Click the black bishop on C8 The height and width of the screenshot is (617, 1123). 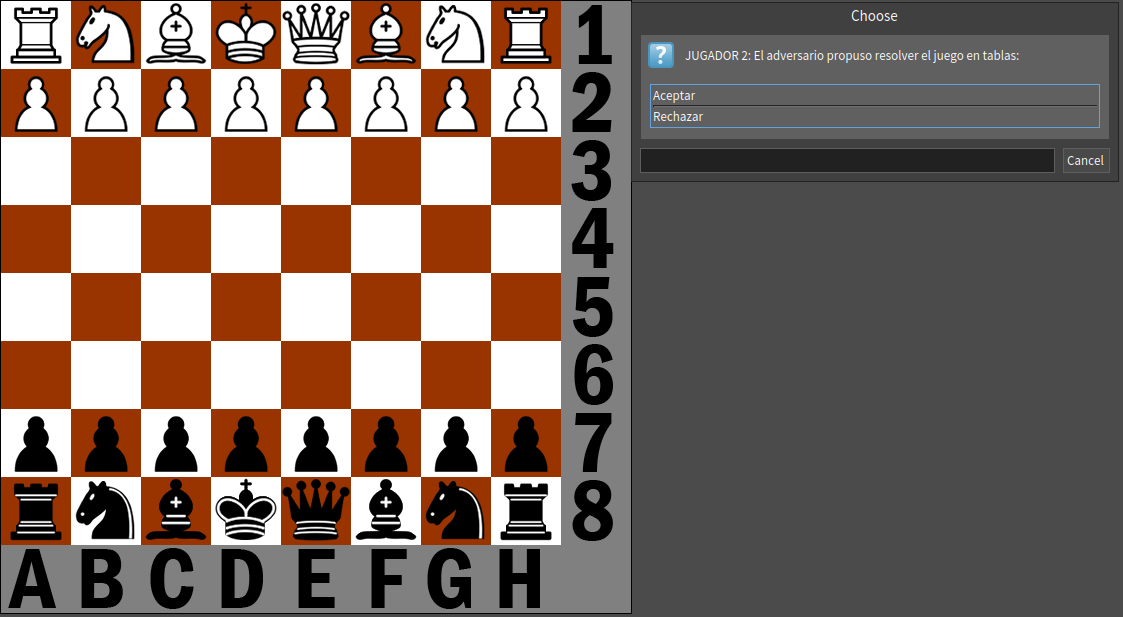click(176, 510)
